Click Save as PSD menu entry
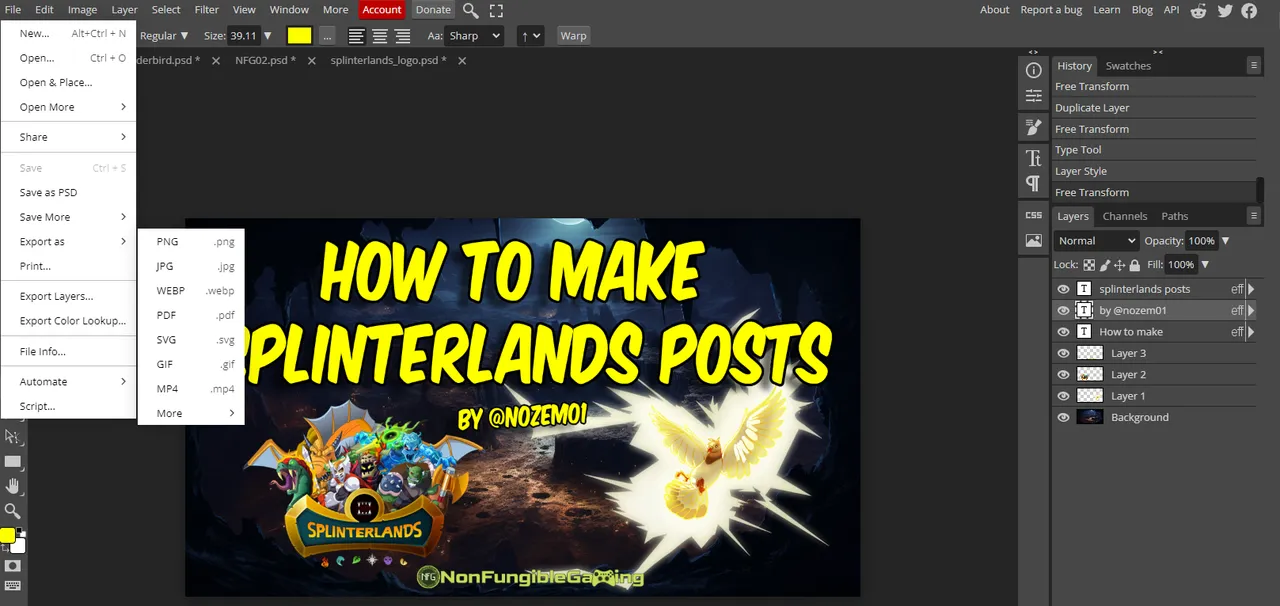The height and width of the screenshot is (606, 1280). [68, 193]
